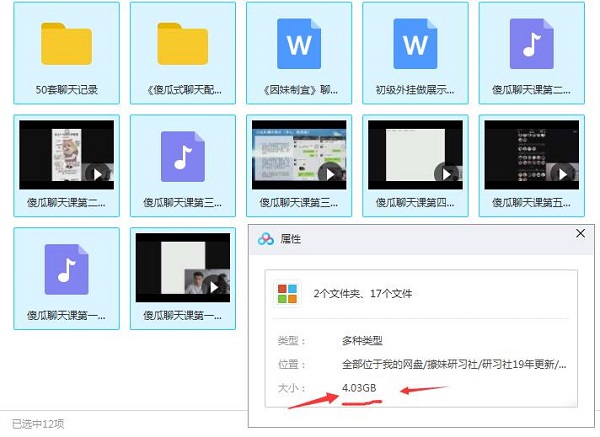Screen dimensions: 600x437
Task: Select the 50套聊天记录 folder icon
Action: (66, 44)
